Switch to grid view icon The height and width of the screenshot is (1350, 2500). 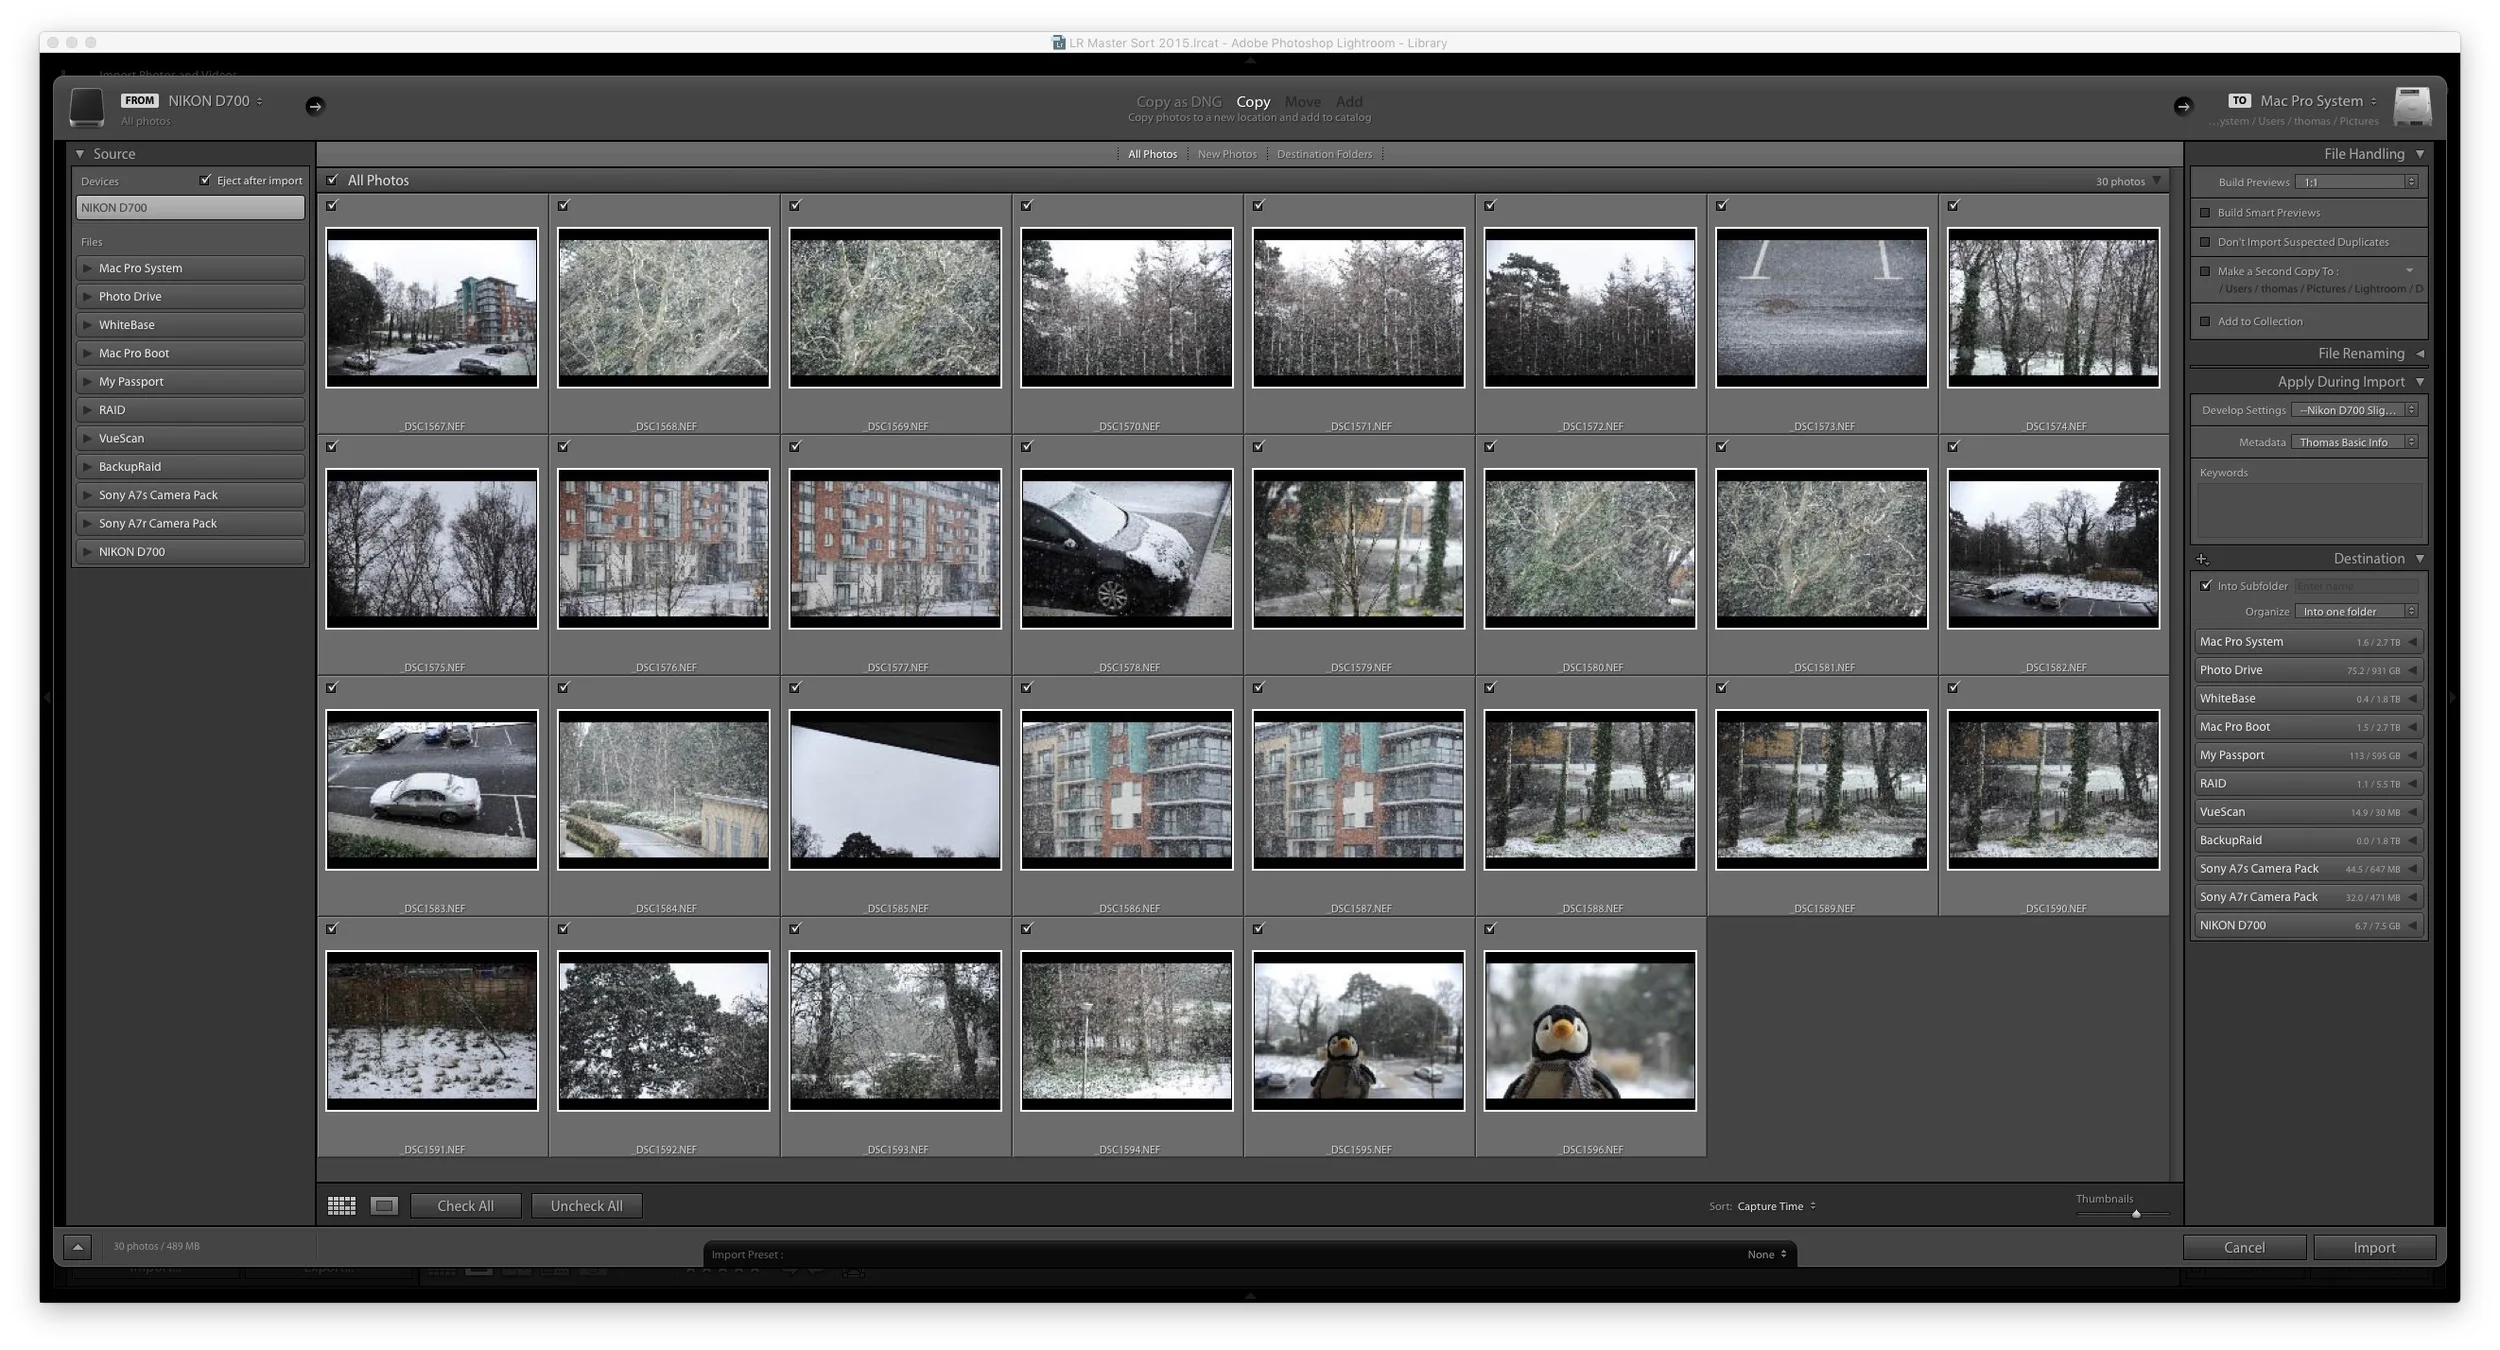coord(341,1206)
